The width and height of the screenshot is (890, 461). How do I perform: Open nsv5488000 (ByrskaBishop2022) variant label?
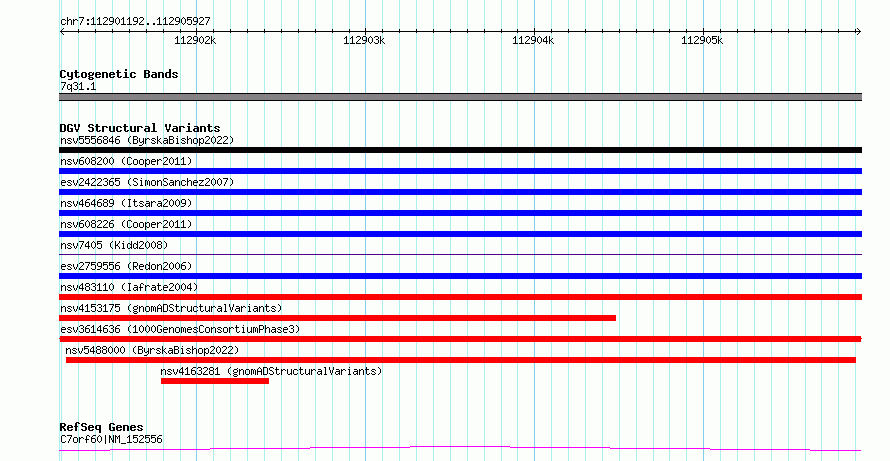(x=152, y=350)
